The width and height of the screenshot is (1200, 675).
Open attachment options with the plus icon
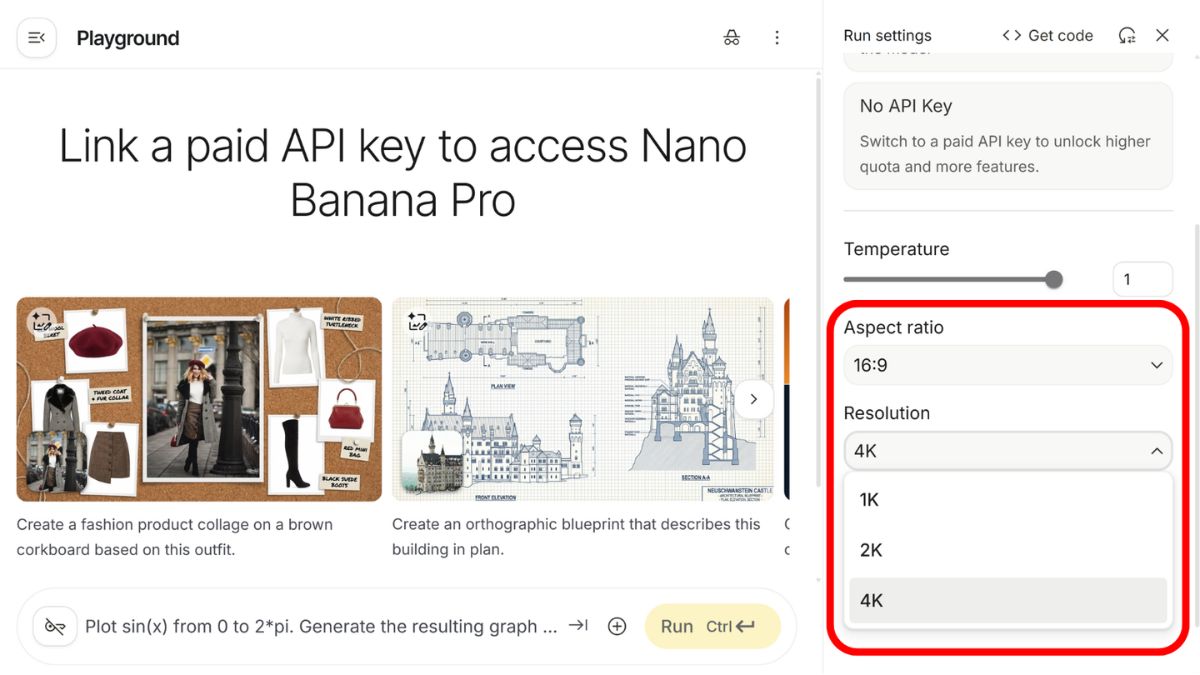click(617, 626)
